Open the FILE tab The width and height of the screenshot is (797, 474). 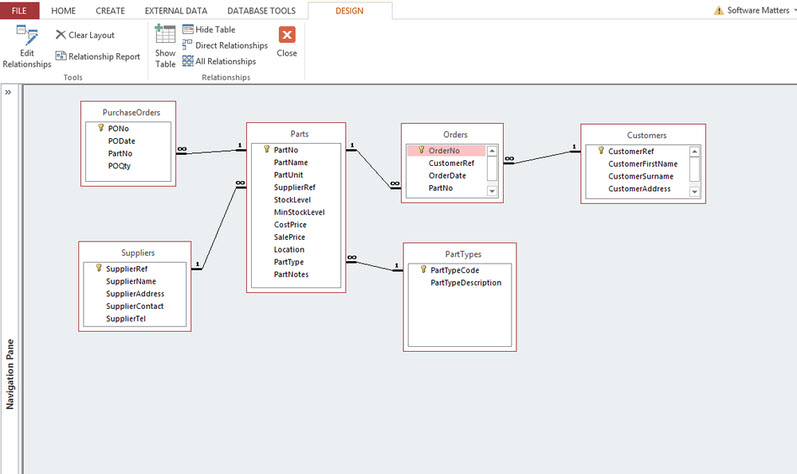click(x=20, y=10)
